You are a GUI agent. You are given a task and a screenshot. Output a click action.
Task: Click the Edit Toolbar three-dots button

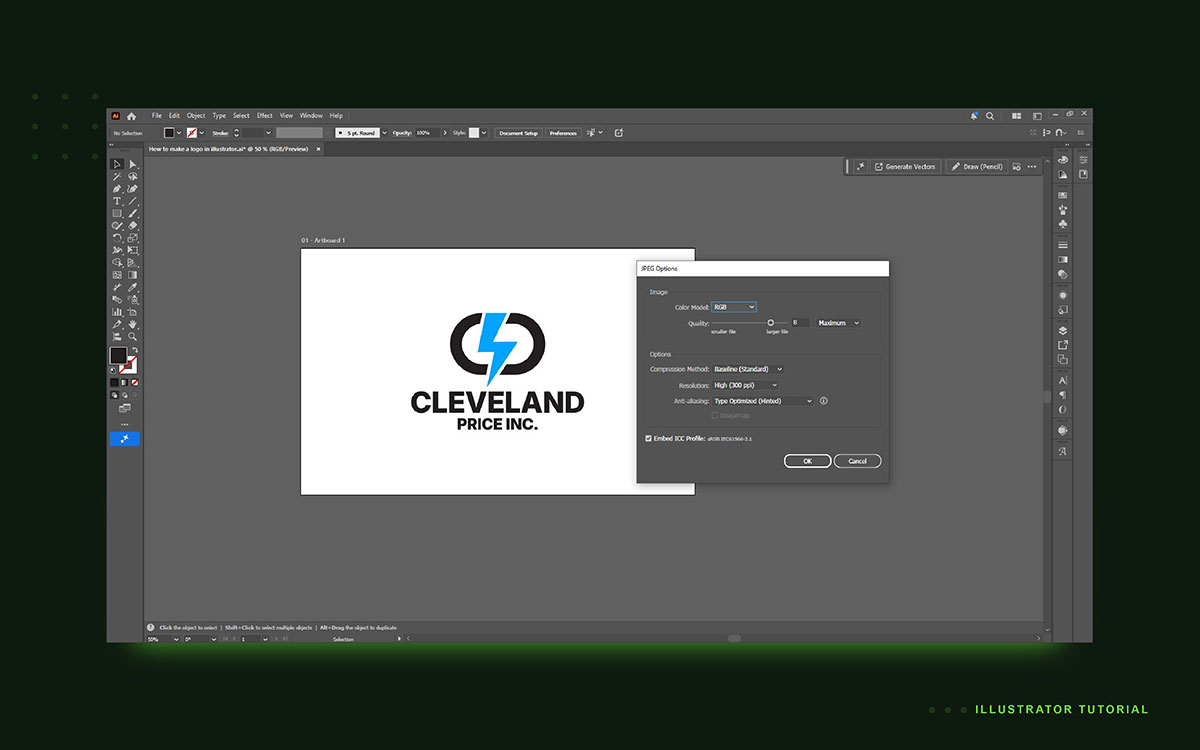124,424
